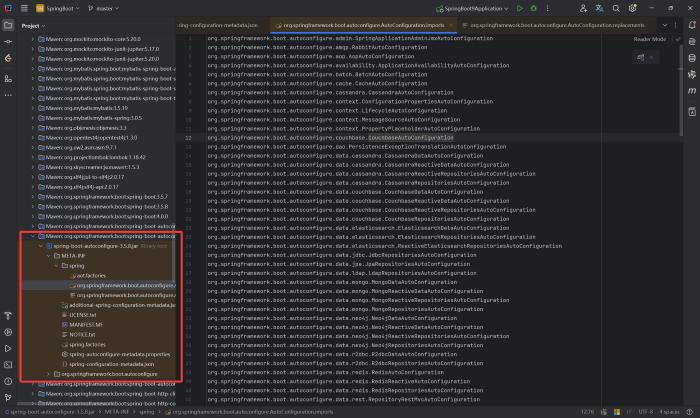The width and height of the screenshot is (700, 418).
Task: Open more run actions menu
Action: 547,8
